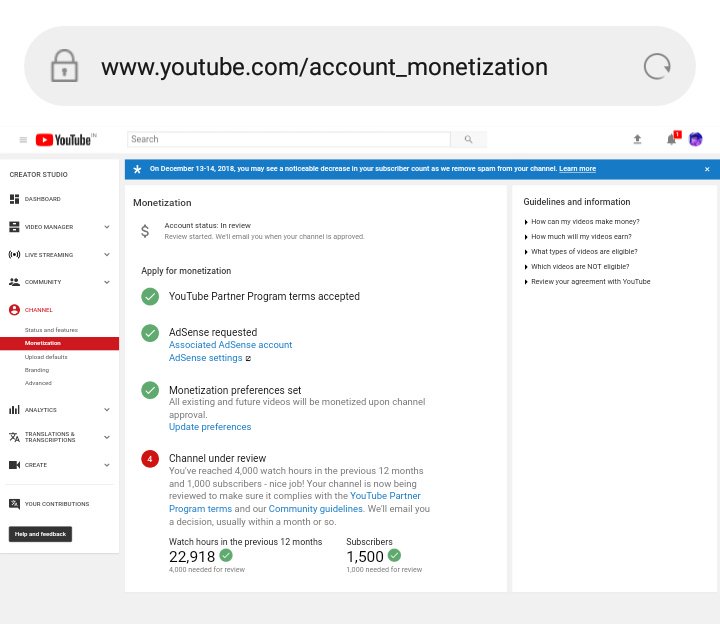Dismiss the blue subscriber notice banner
The image size is (720, 624).
click(707, 169)
